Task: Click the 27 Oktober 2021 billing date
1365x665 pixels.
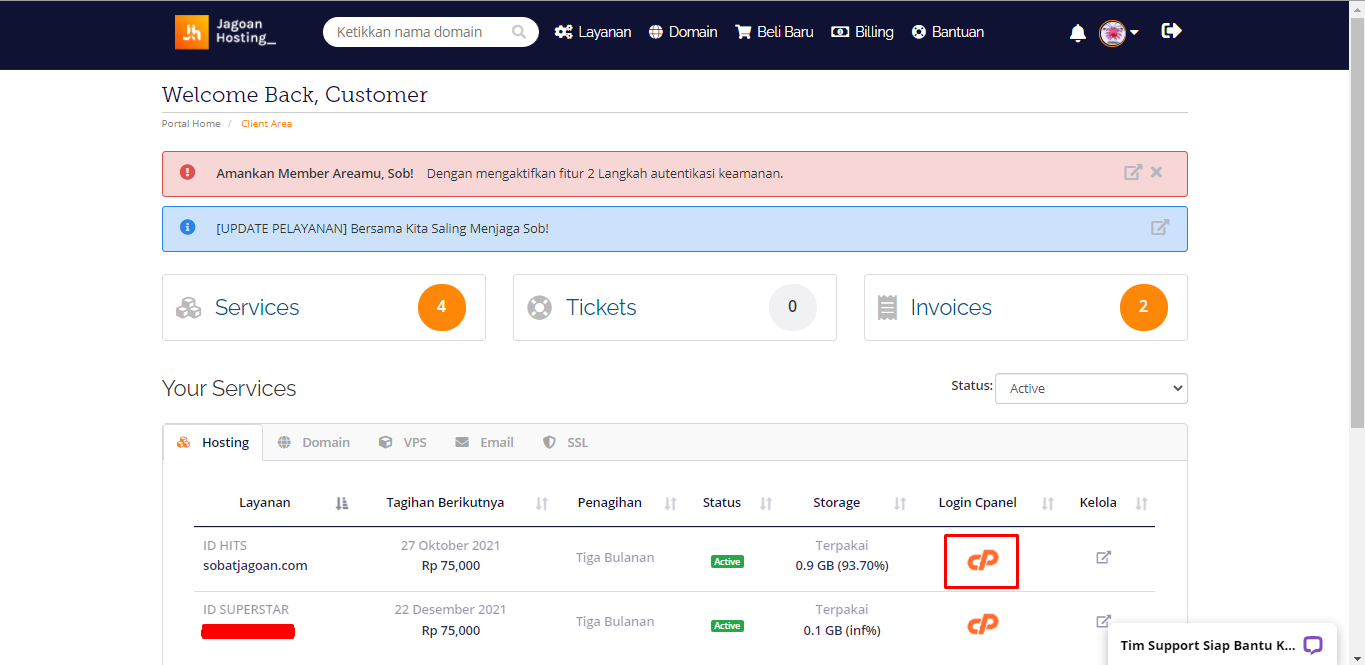Action: tap(451, 546)
